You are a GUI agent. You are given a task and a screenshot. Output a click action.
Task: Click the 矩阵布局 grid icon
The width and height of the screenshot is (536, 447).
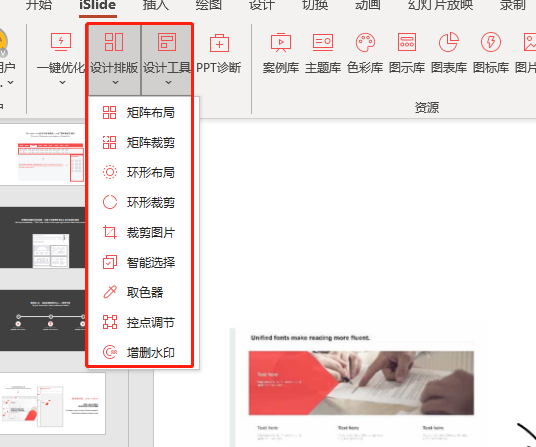(x=110, y=112)
